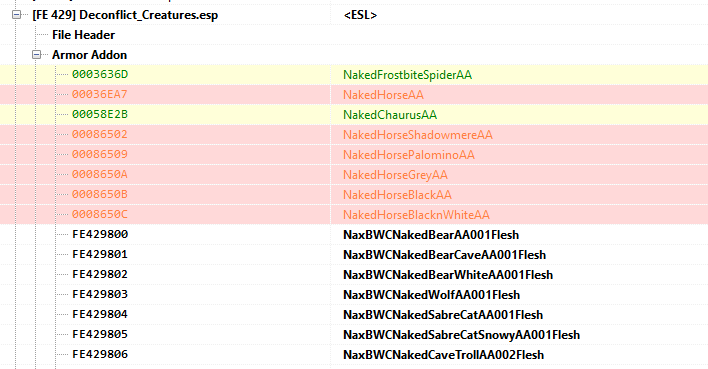Collapse the Deconflict_Creatures.esp tree node
Screen dimensions: 708x369
pos(16,15)
